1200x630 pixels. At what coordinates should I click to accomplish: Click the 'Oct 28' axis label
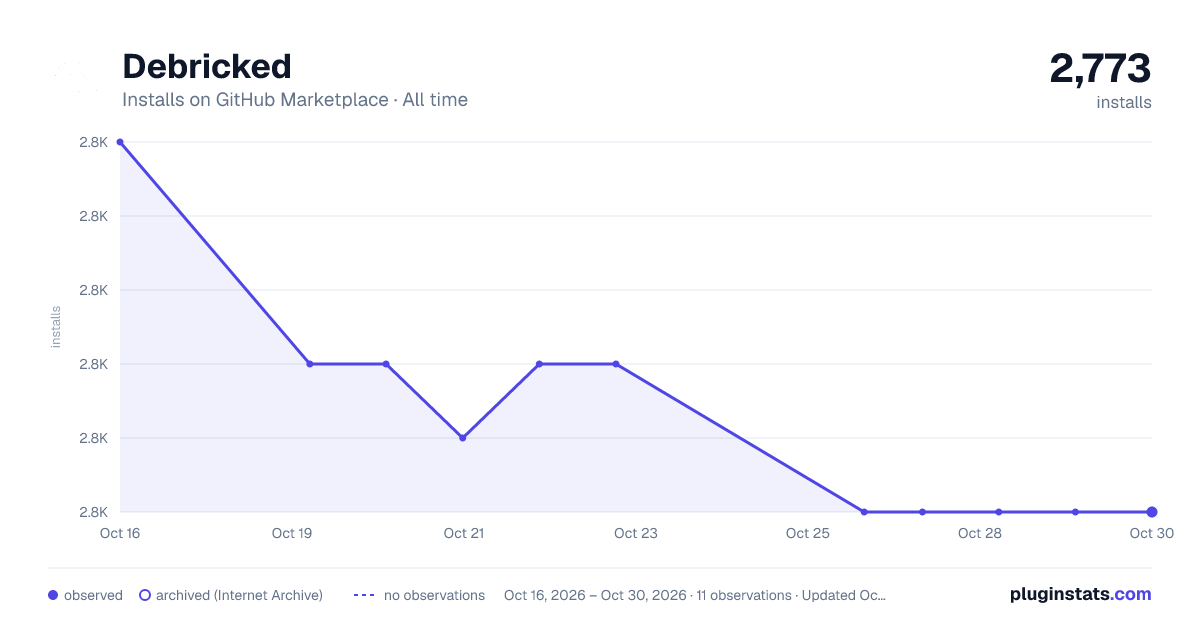(x=980, y=533)
